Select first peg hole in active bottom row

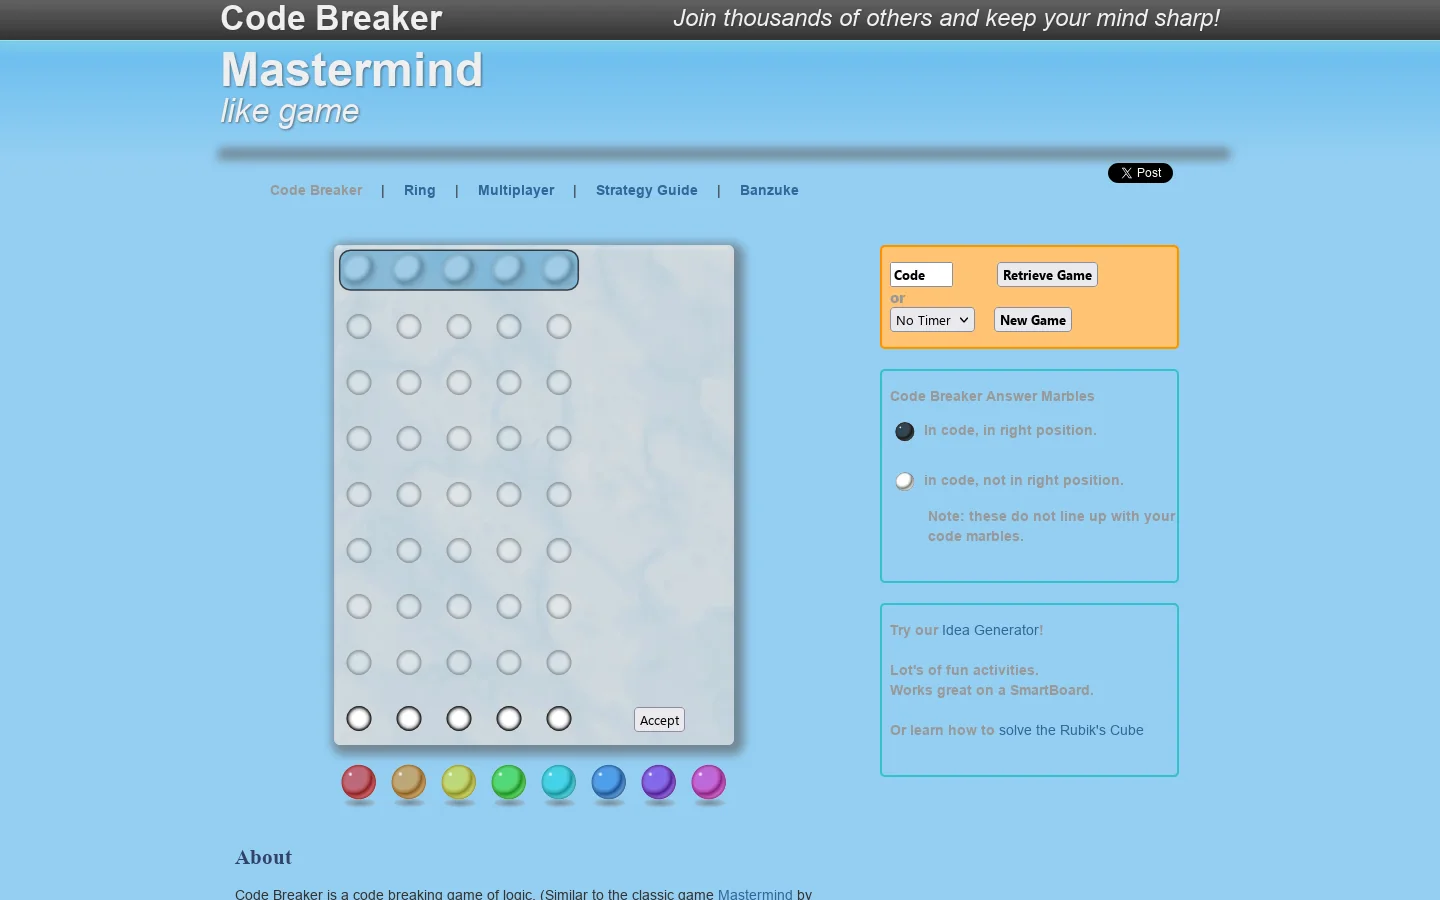point(359,718)
